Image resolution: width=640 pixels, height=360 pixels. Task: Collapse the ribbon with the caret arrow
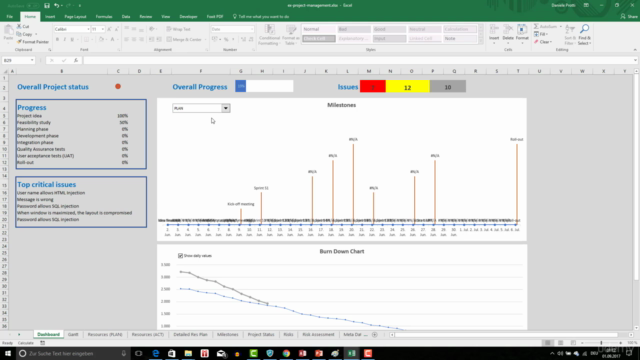click(x=635, y=50)
